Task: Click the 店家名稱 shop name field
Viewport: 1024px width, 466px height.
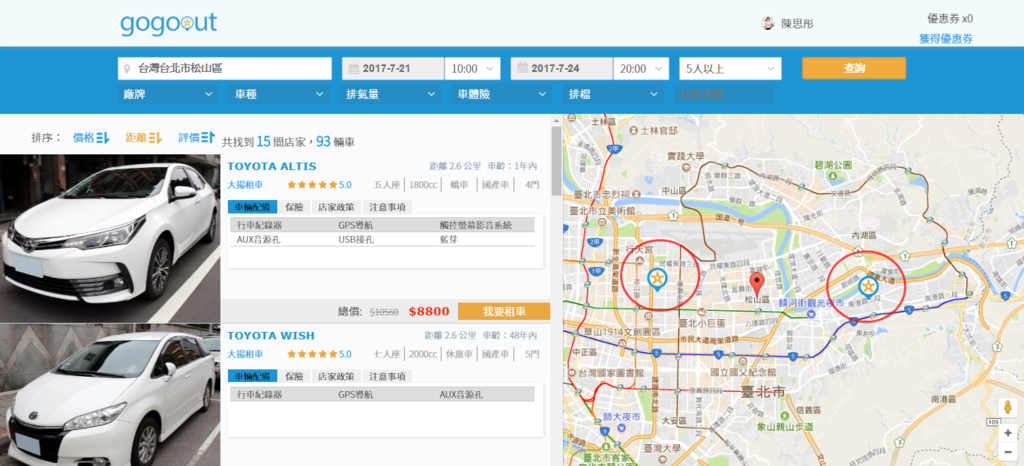Action: click(724, 95)
